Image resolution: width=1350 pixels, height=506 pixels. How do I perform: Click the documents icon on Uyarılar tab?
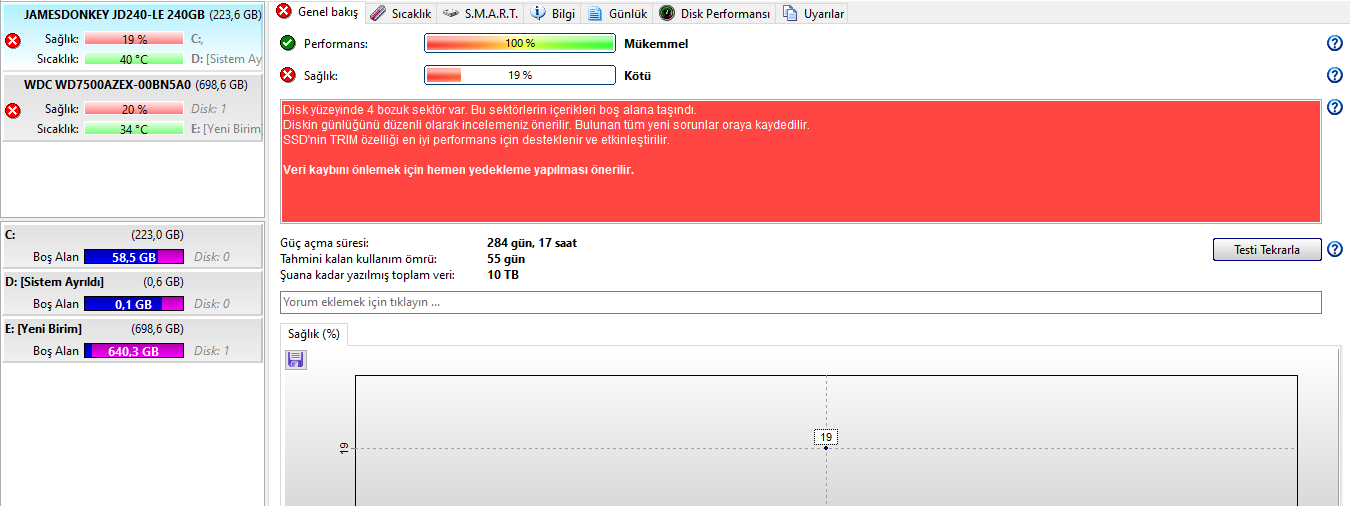tap(791, 13)
